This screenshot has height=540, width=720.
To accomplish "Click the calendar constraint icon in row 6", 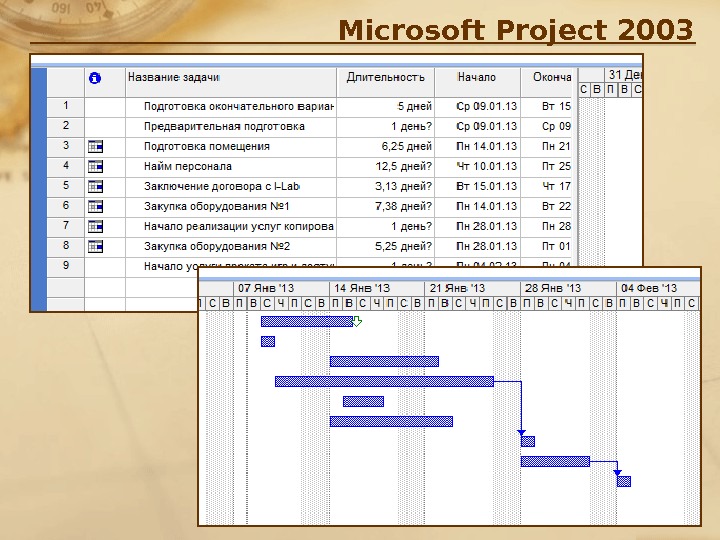I will [x=96, y=207].
